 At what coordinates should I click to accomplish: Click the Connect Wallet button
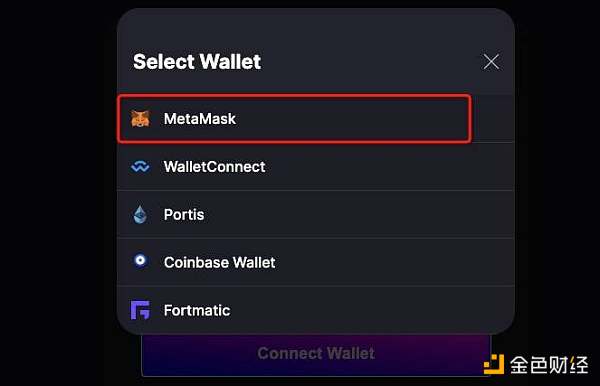pyautogui.click(x=316, y=354)
